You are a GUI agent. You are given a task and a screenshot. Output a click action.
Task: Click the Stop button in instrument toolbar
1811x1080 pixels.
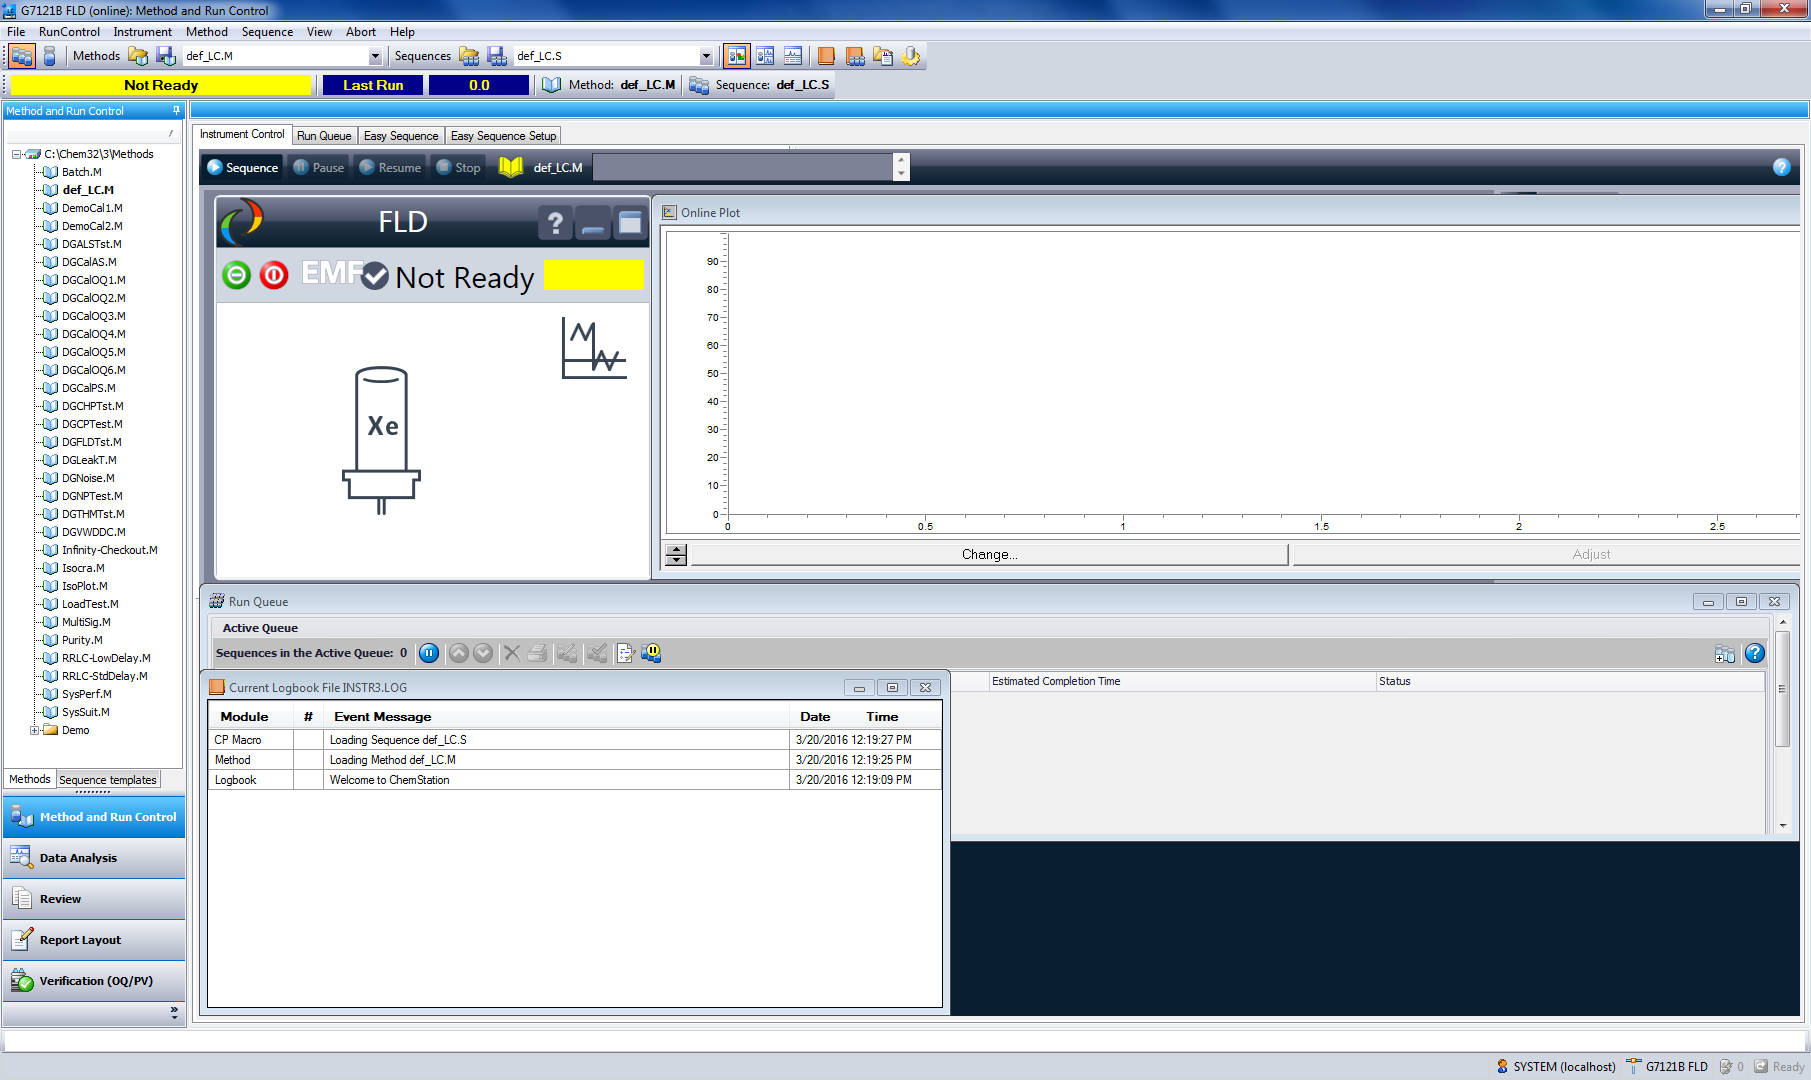tap(458, 167)
